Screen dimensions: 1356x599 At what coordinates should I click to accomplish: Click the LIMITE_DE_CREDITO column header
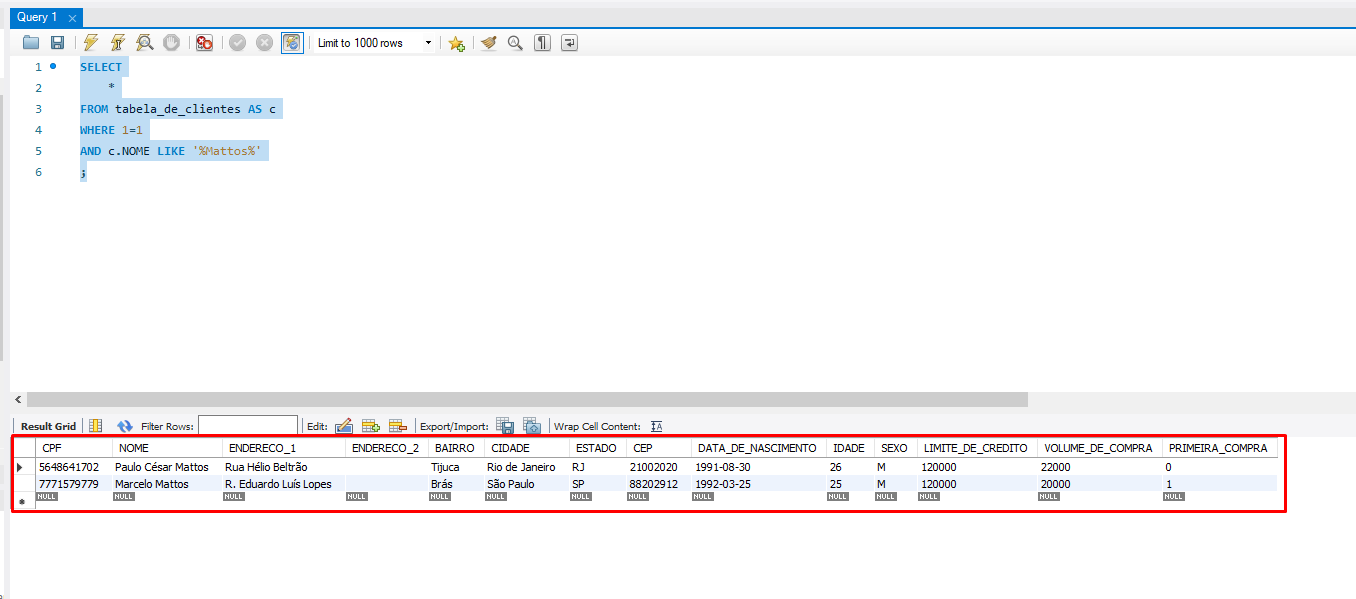pyautogui.click(x=974, y=448)
